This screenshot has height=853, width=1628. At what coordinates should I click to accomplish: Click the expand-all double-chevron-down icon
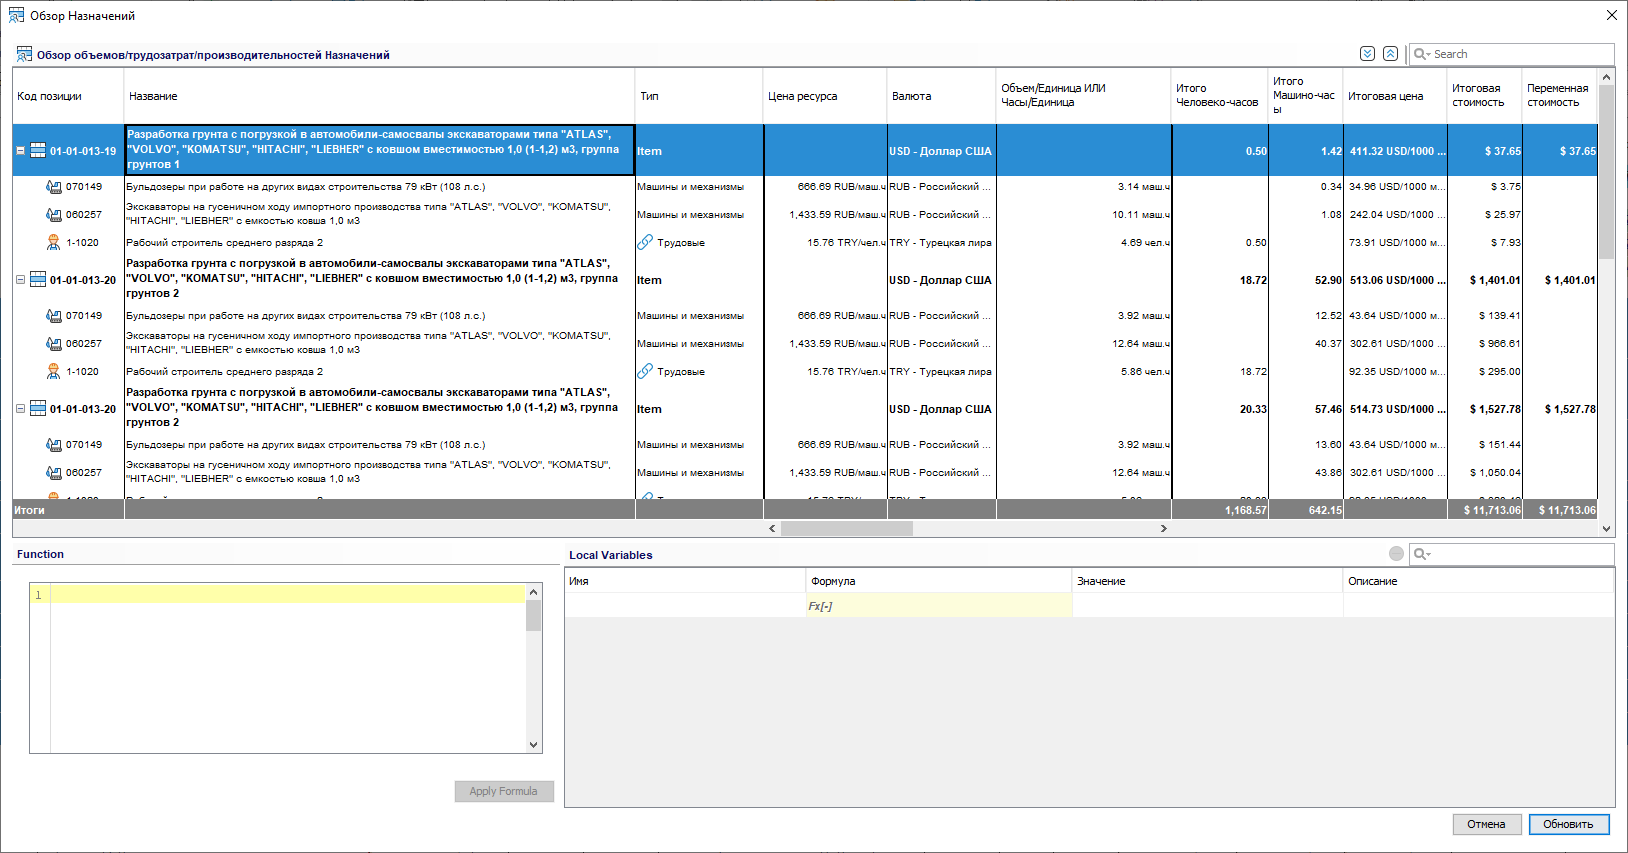click(x=1367, y=54)
